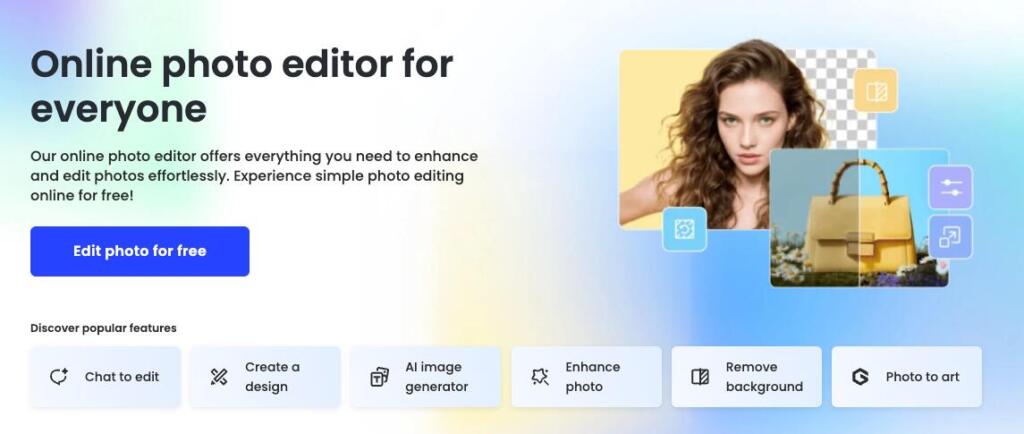Click the purple adjustment sliders tile icon
Viewport: 1024px width, 434px height.
951,187
